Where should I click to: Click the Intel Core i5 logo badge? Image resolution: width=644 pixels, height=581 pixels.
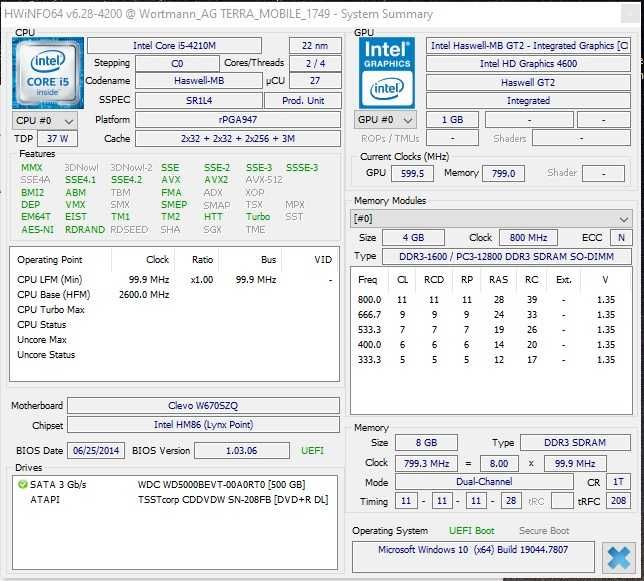pyautogui.click(x=48, y=73)
